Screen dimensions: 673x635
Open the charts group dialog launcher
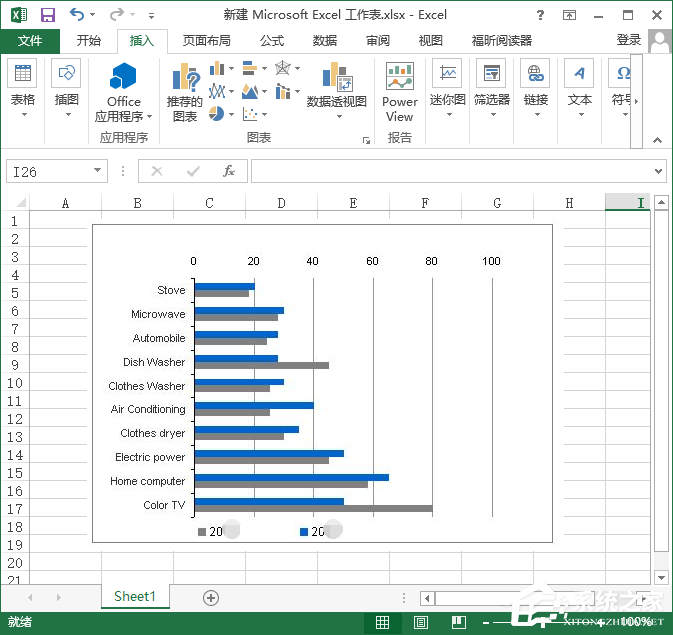pyautogui.click(x=366, y=140)
